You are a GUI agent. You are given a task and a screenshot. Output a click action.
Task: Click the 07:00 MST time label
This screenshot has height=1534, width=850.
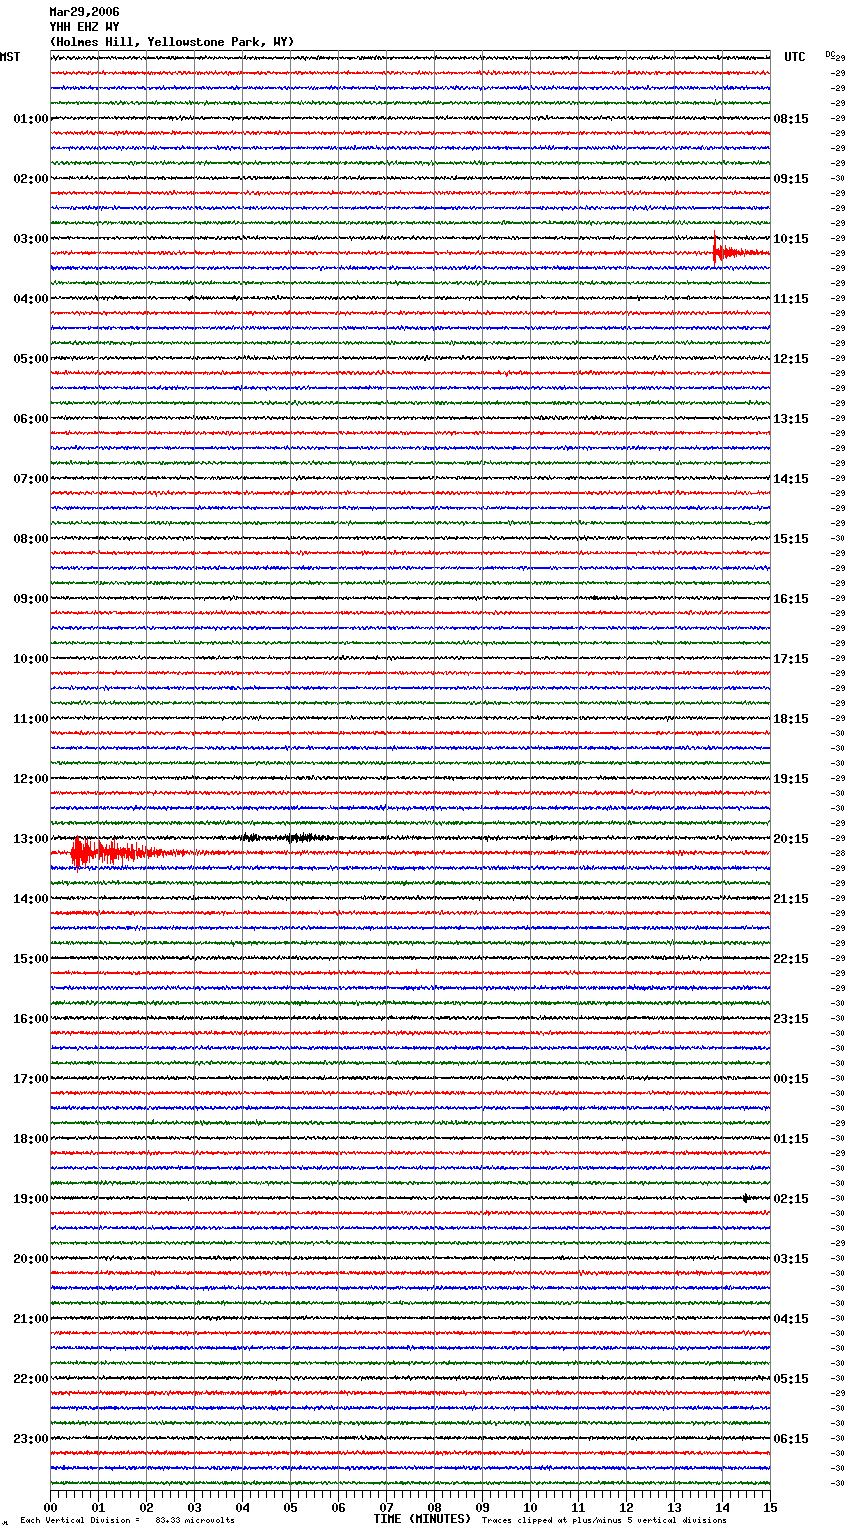[31, 479]
